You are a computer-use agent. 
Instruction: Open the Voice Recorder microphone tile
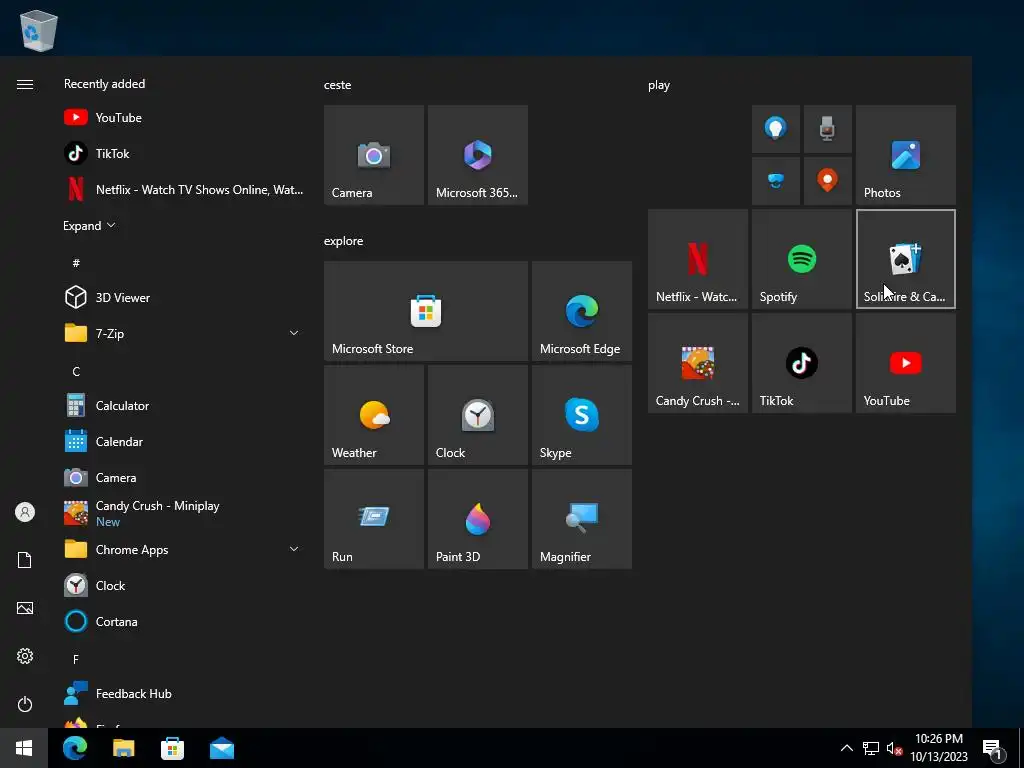(x=827, y=129)
